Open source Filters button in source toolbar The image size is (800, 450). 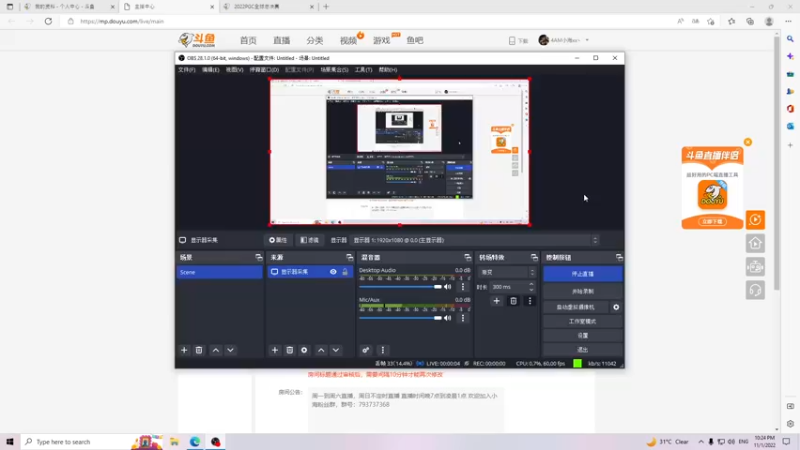[309, 240]
